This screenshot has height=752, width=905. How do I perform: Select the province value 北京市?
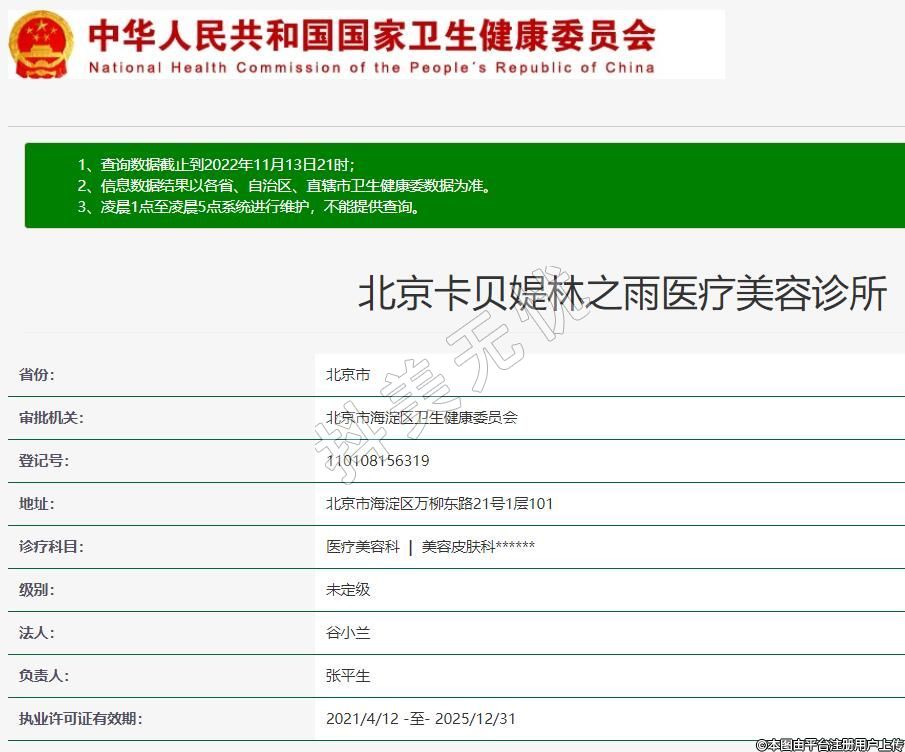pyautogui.click(x=348, y=375)
